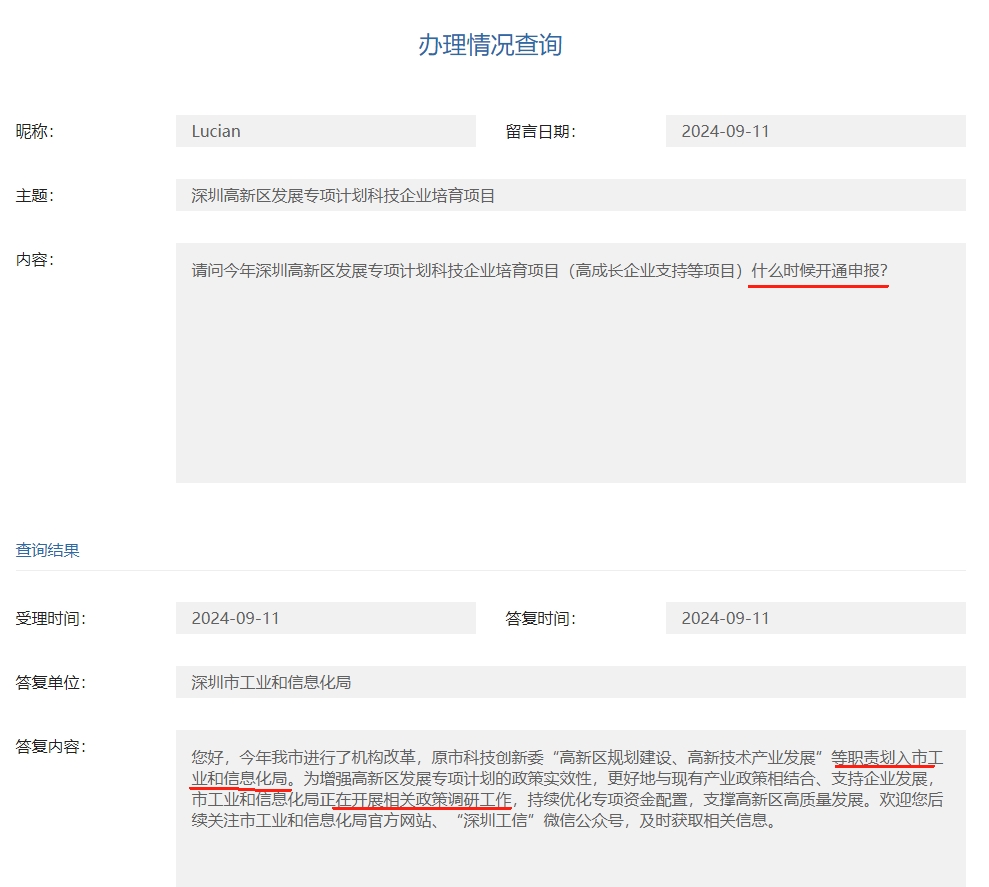Select the 受理时间 date field
989x887 pixels.
325,618
